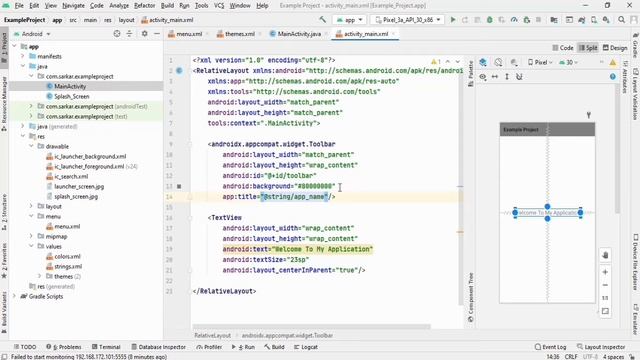Click the blue help question icon
The width and height of the screenshot is (640, 360).
coord(613,77)
